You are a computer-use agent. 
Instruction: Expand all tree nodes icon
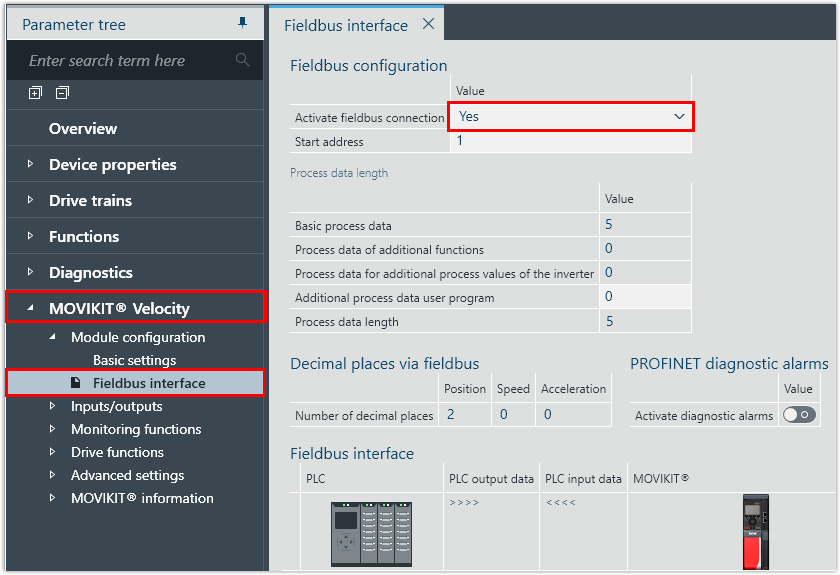tap(35, 93)
